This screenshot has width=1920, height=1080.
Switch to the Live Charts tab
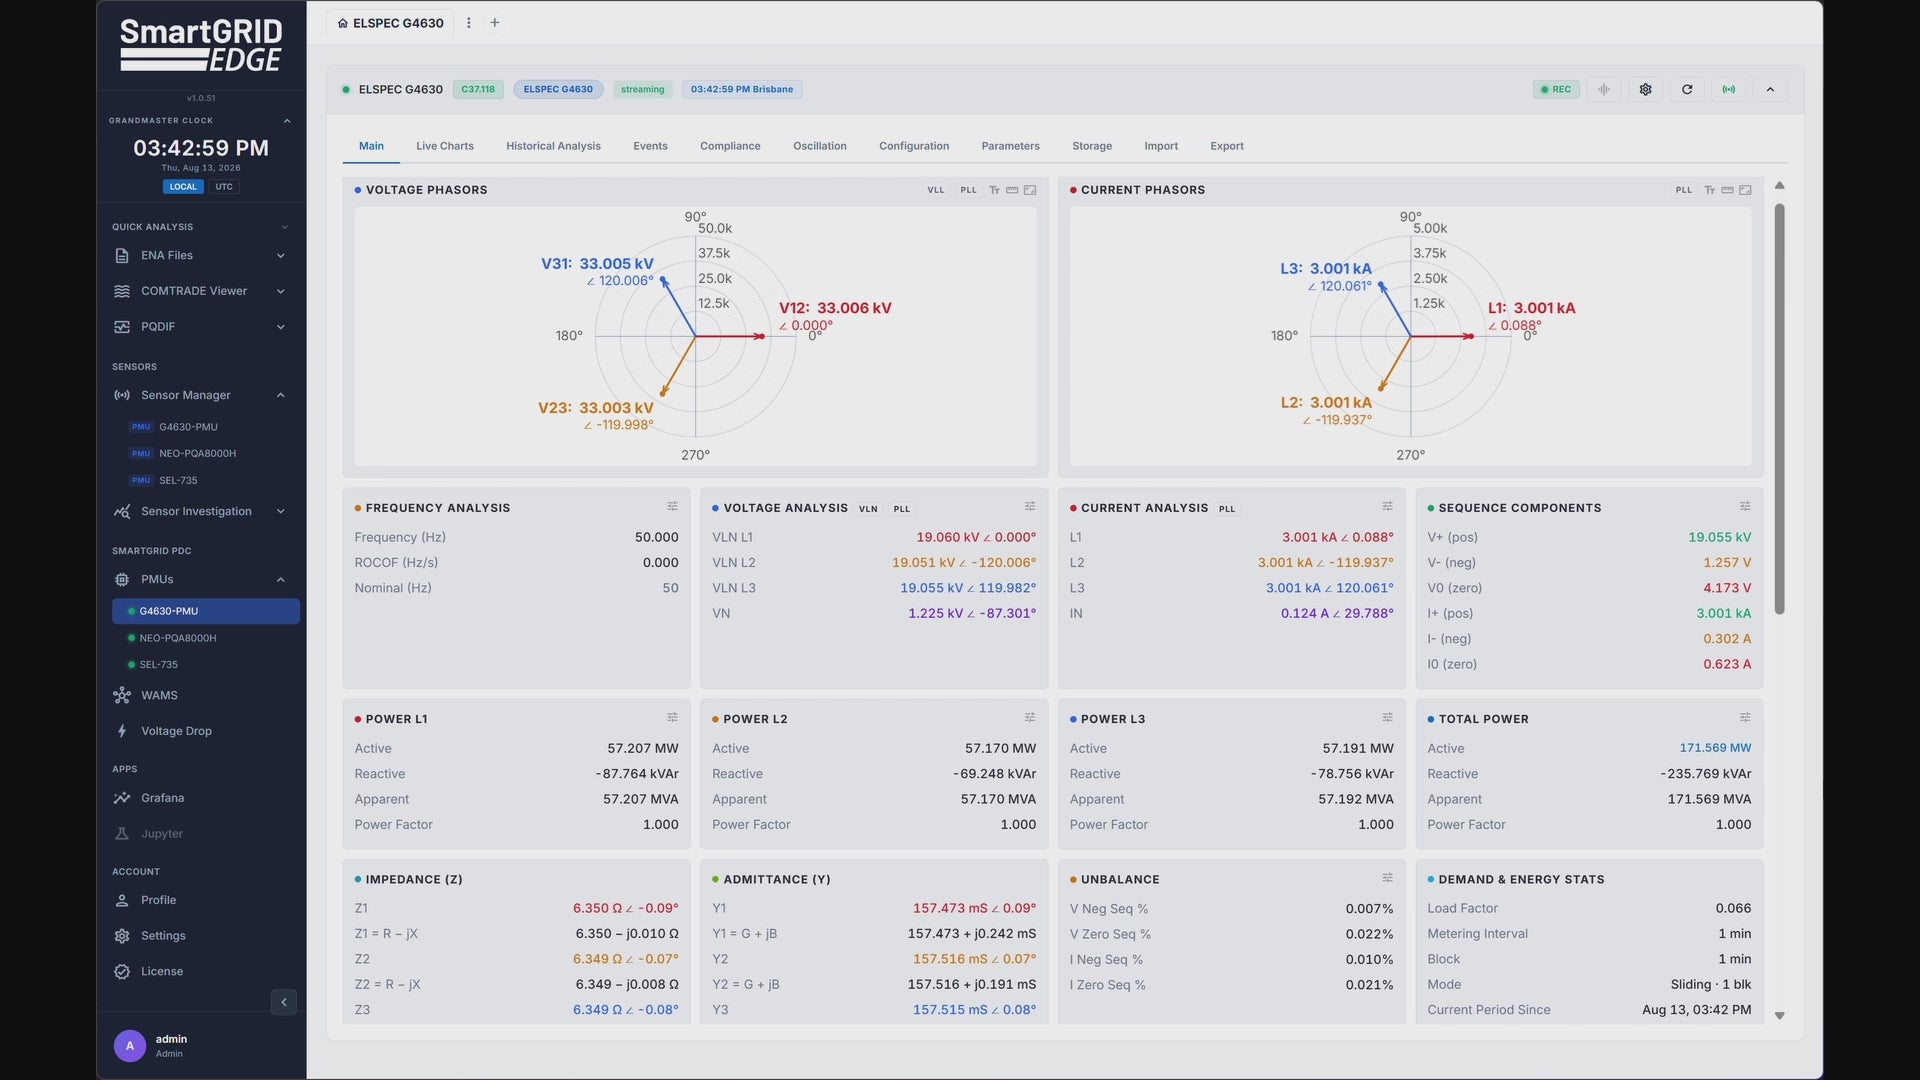pyautogui.click(x=445, y=146)
